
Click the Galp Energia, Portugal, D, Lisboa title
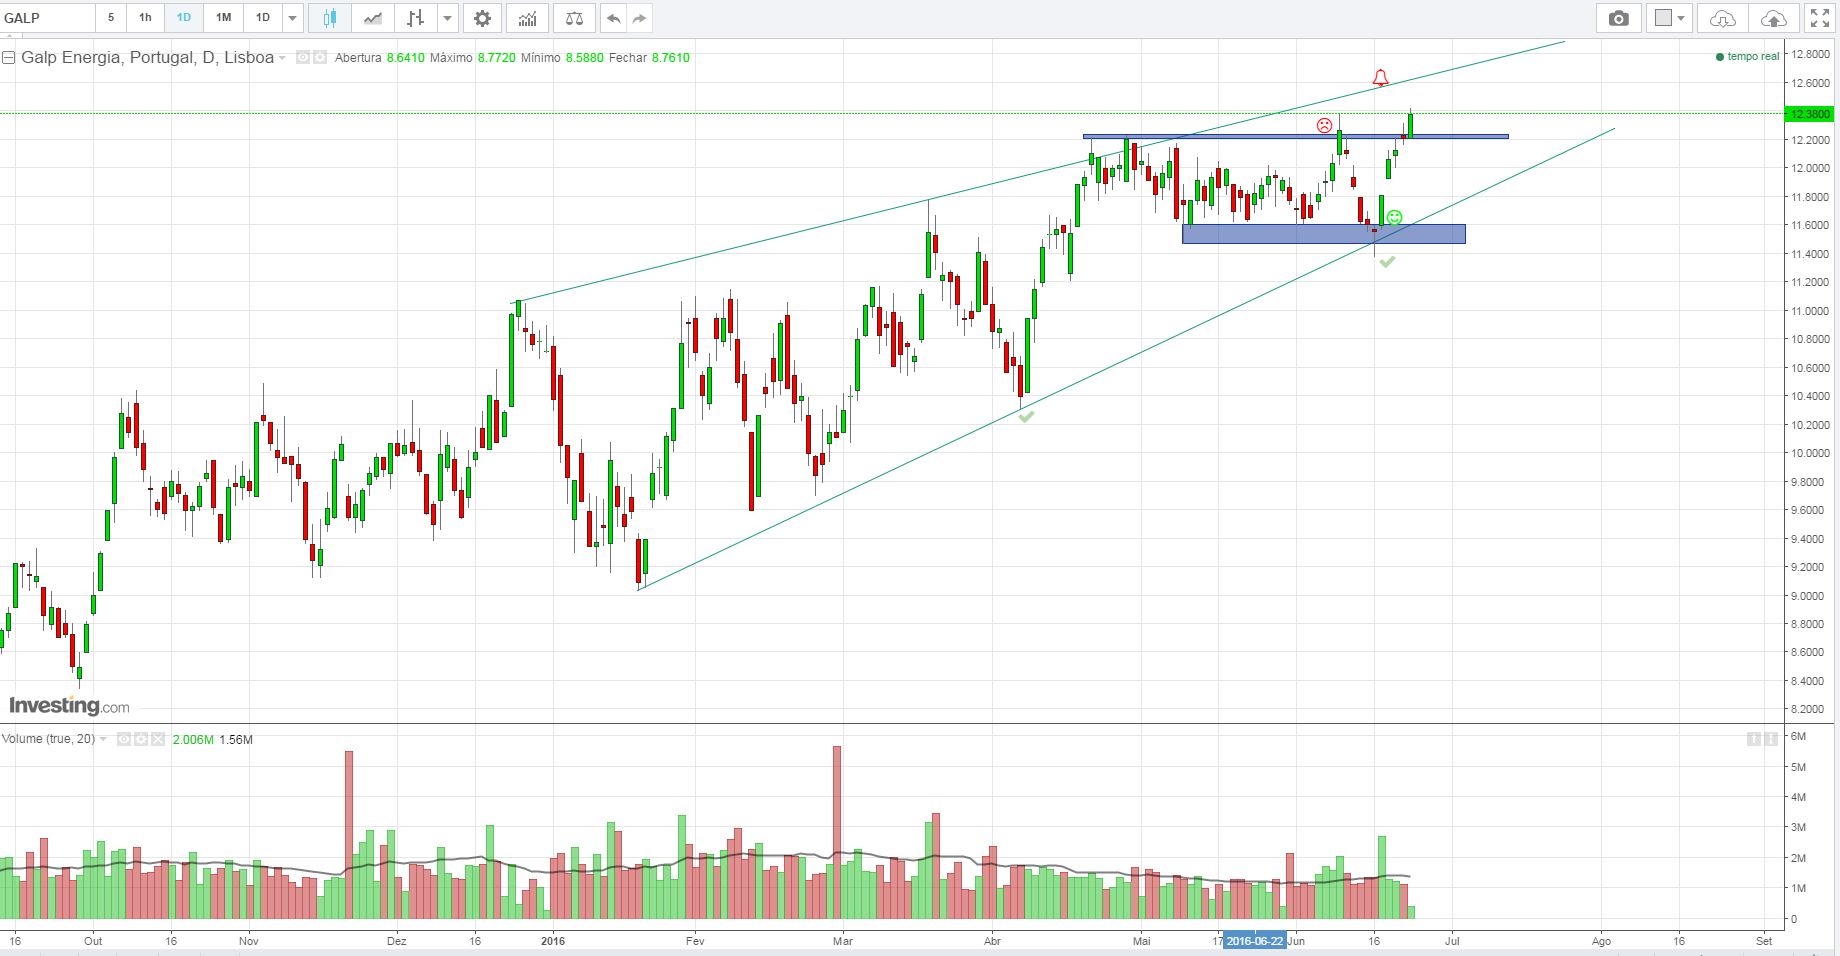[148, 58]
